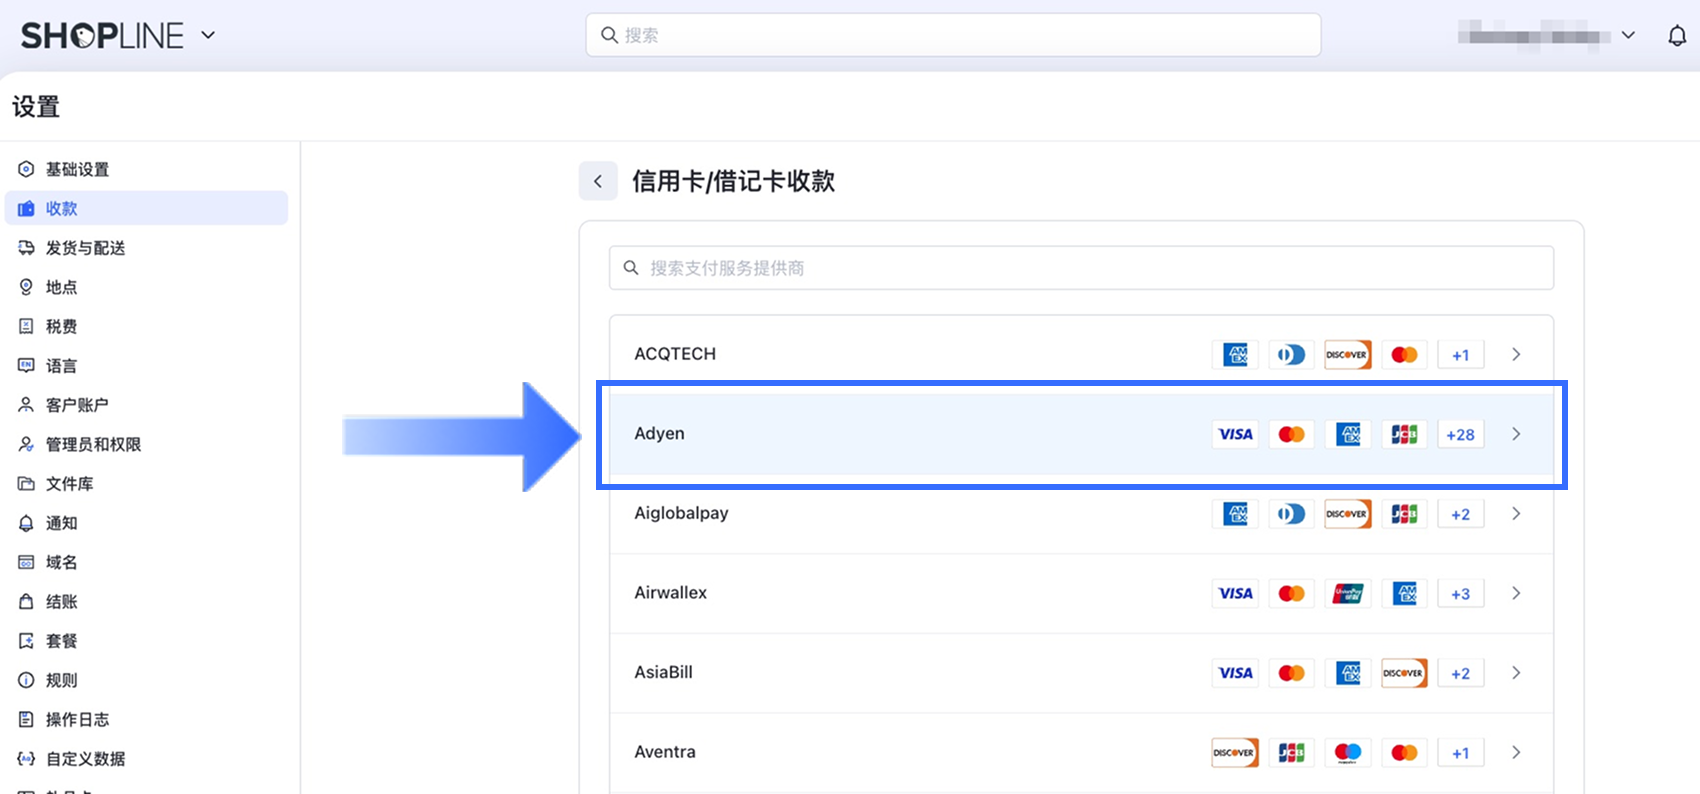
Task: Open the Aiglobalpay row chevron
Action: coord(1516,513)
